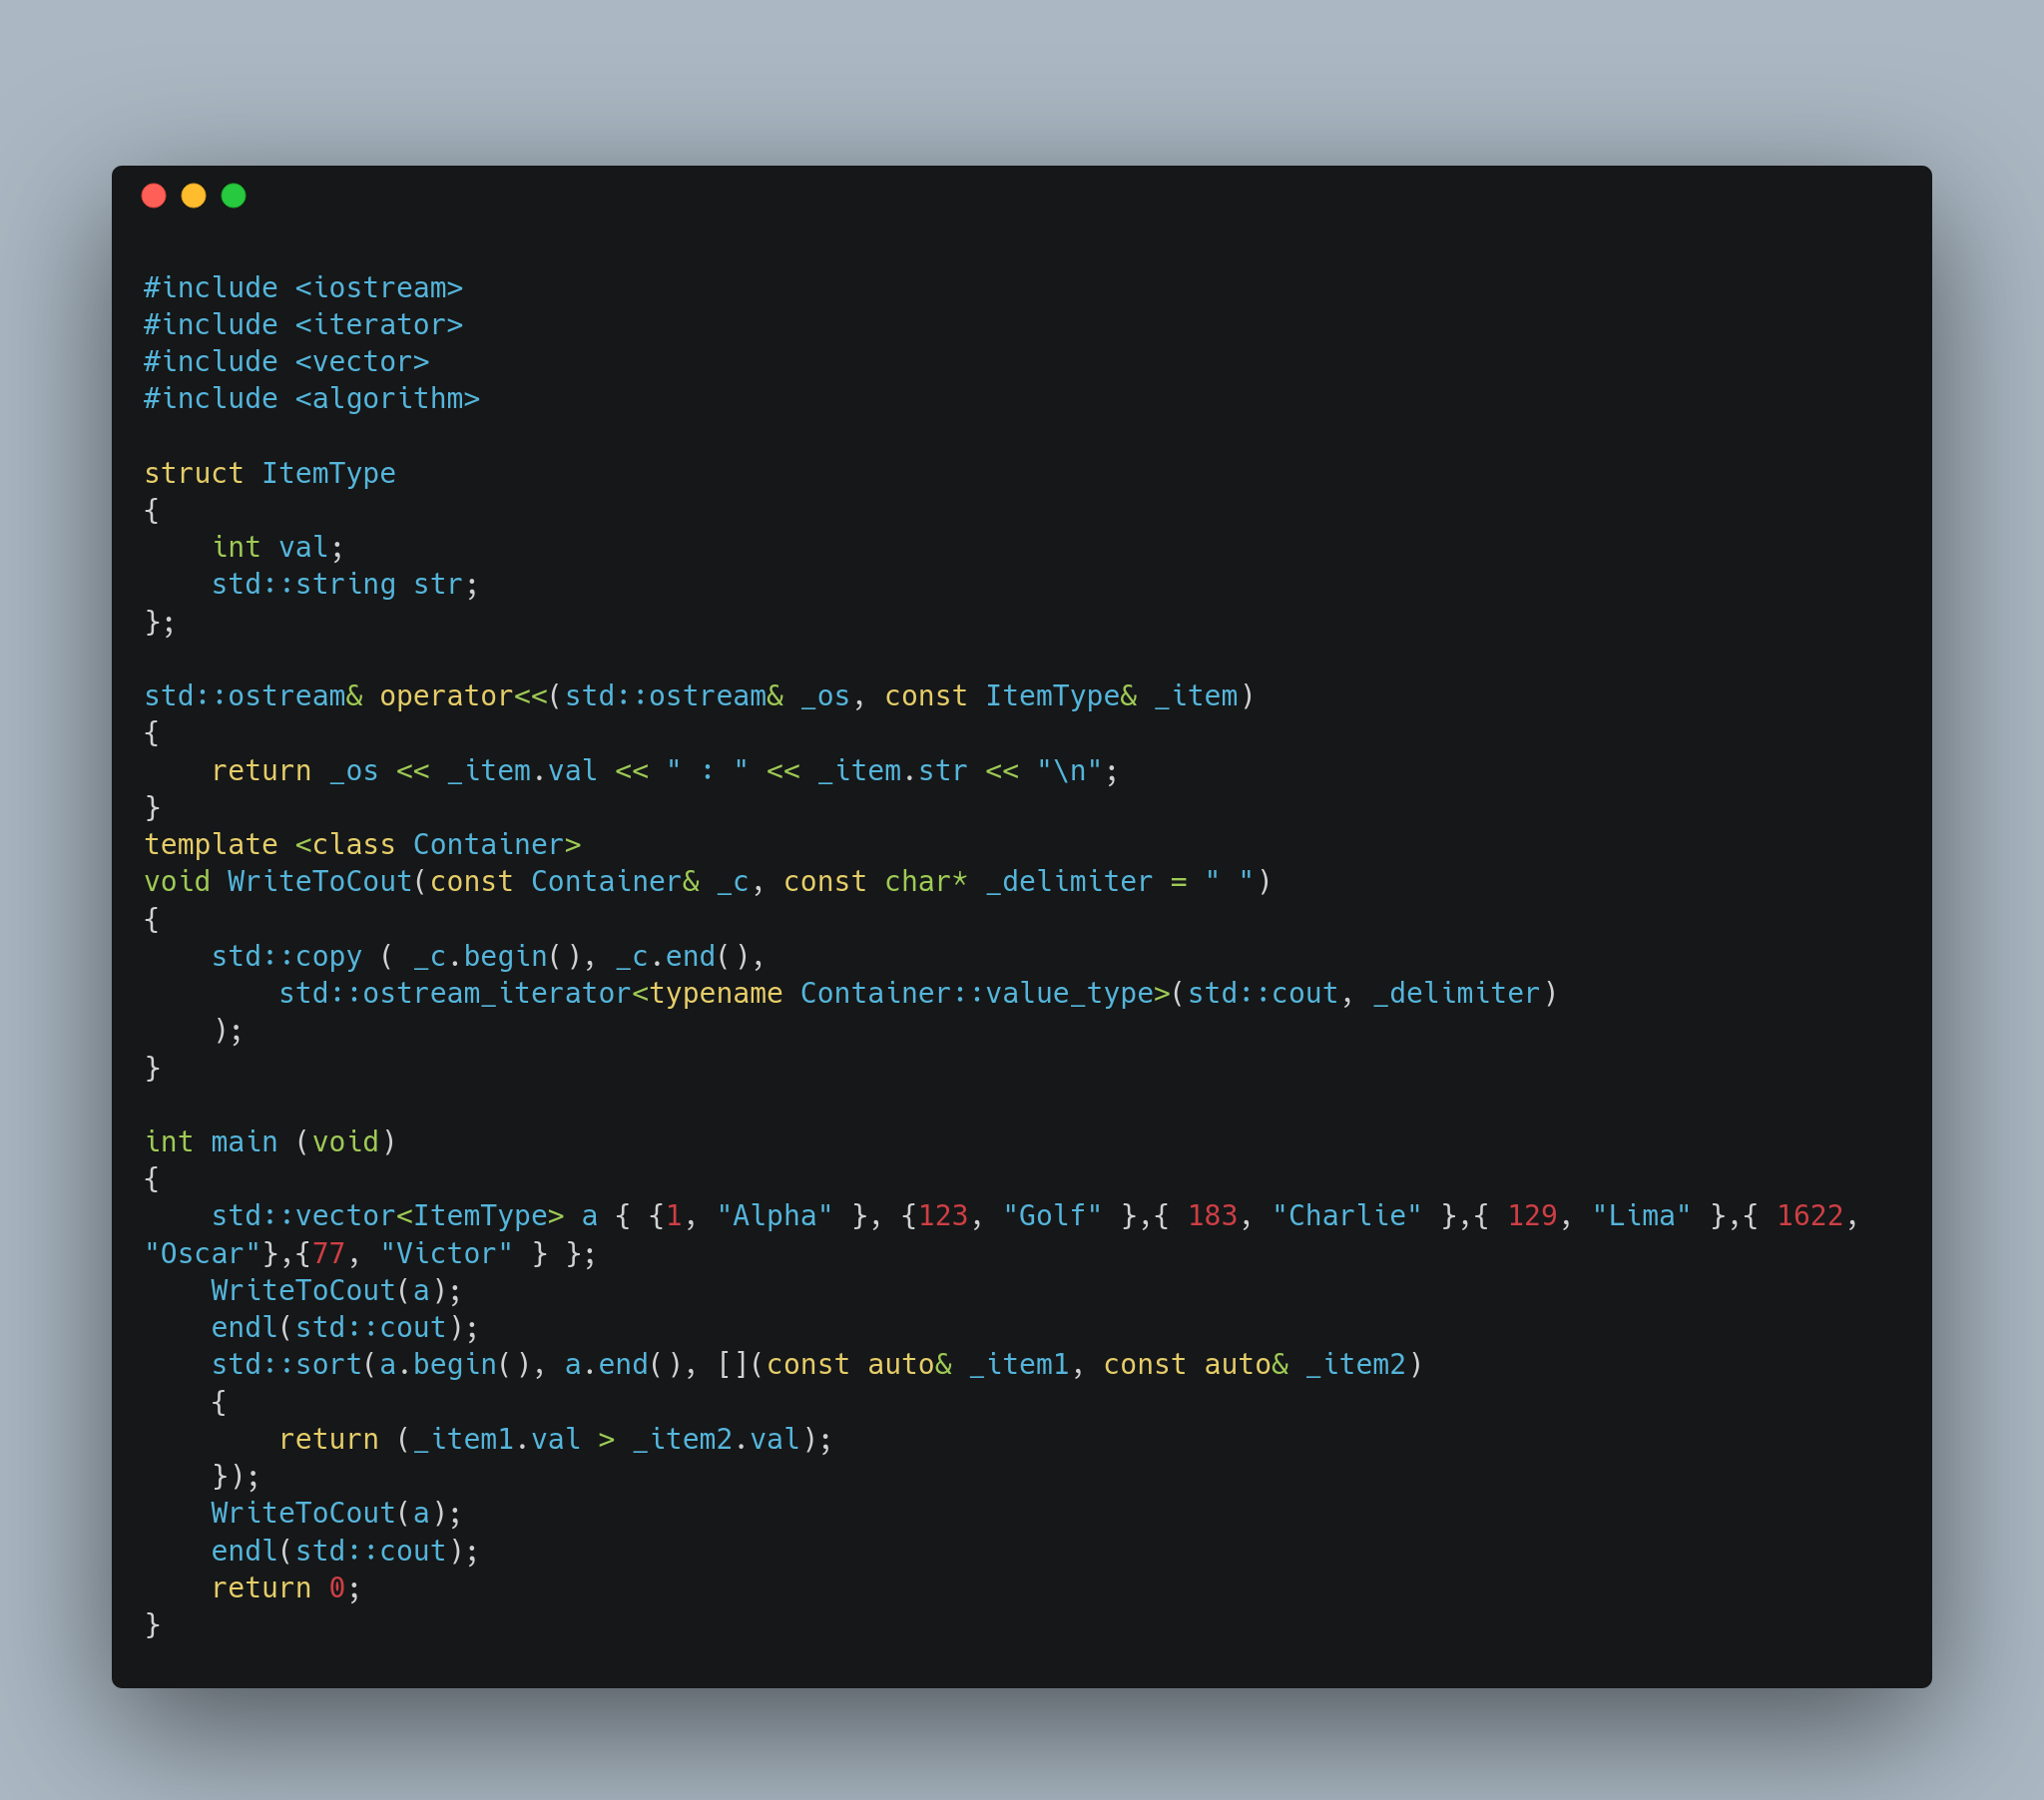Screen dimensions: 2044x1800
Task: Click the operator<< function name
Action: click(x=463, y=696)
